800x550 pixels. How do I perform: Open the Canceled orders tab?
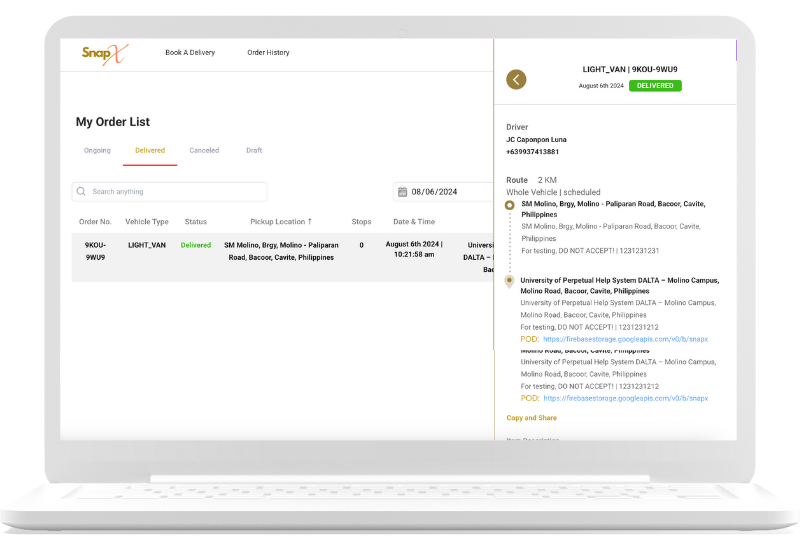point(204,151)
